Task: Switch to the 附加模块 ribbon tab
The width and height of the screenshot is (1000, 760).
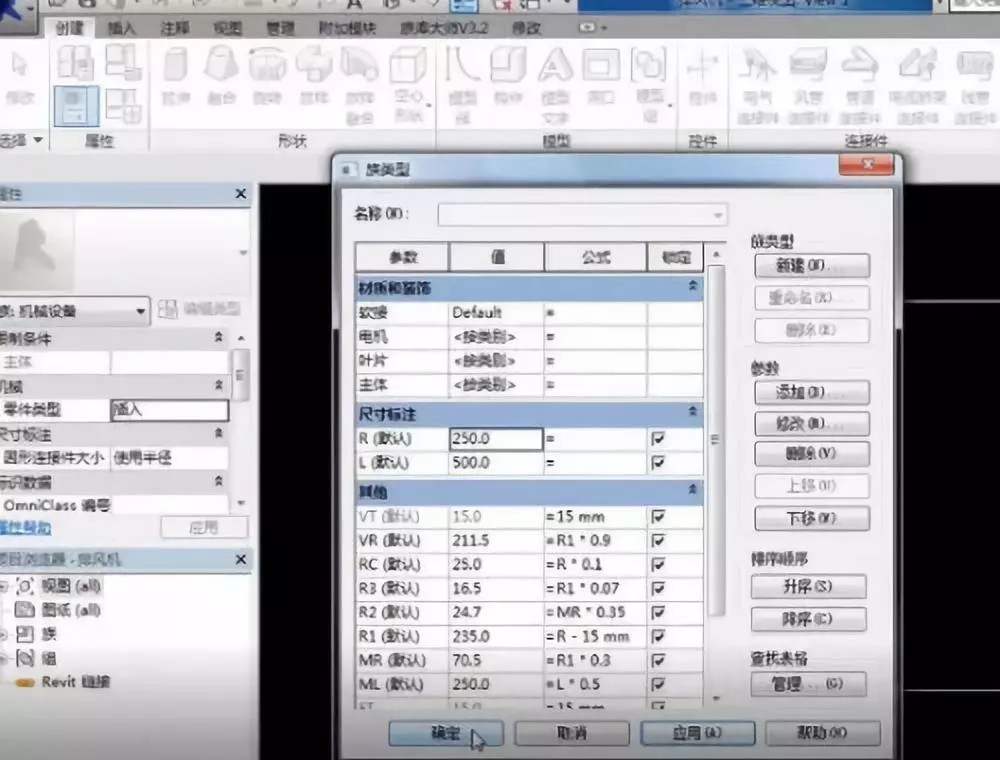Action: pos(348,28)
